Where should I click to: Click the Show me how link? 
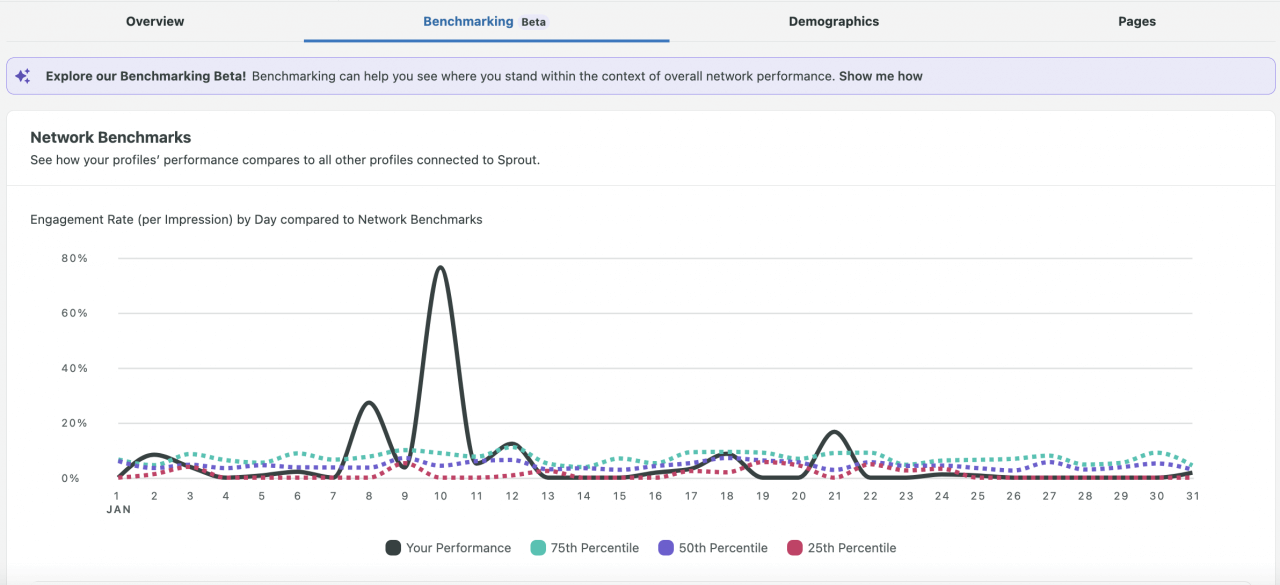tap(880, 75)
